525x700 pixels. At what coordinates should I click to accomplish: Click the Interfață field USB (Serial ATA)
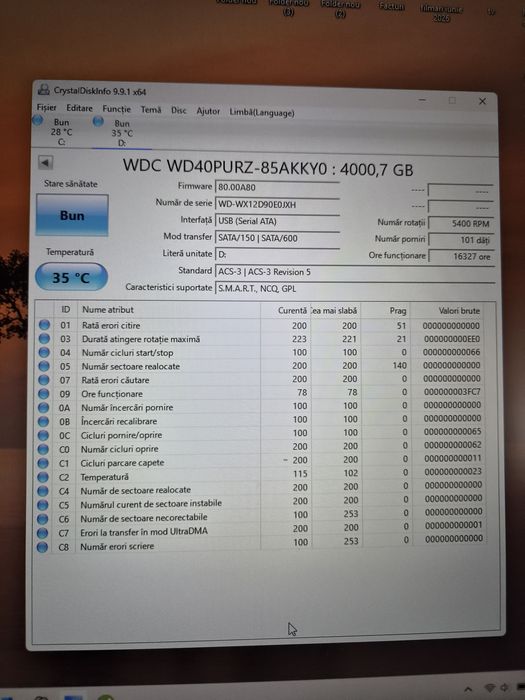[277, 221]
